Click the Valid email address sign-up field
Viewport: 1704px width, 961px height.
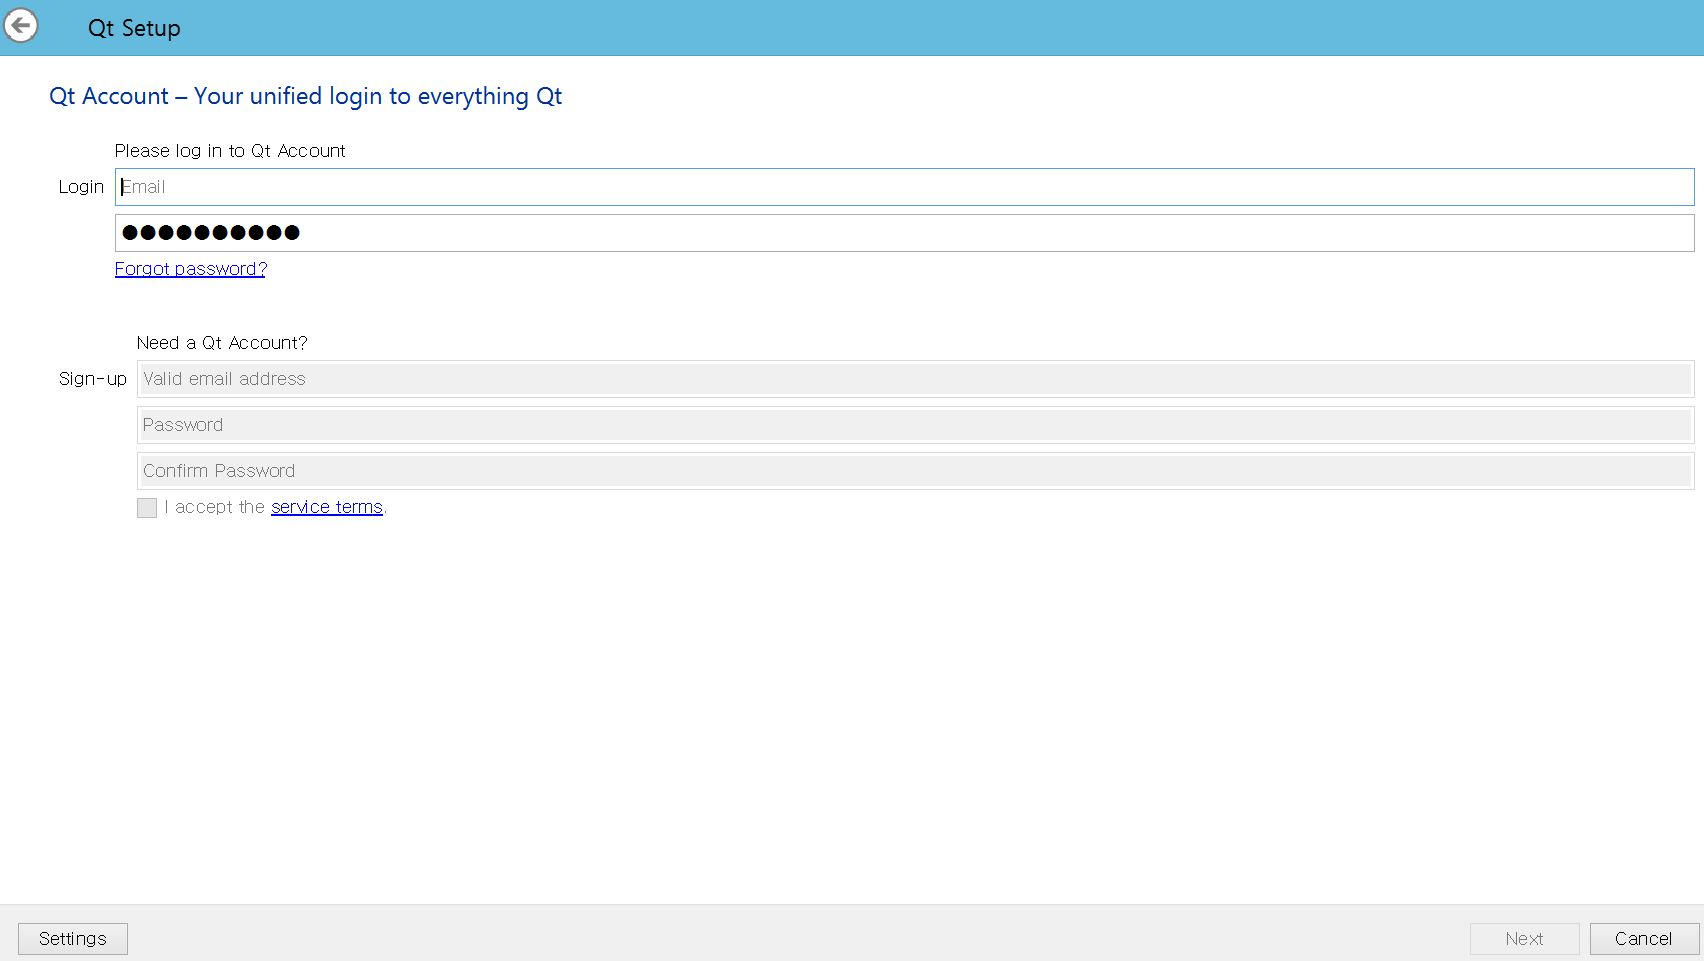[x=915, y=379]
